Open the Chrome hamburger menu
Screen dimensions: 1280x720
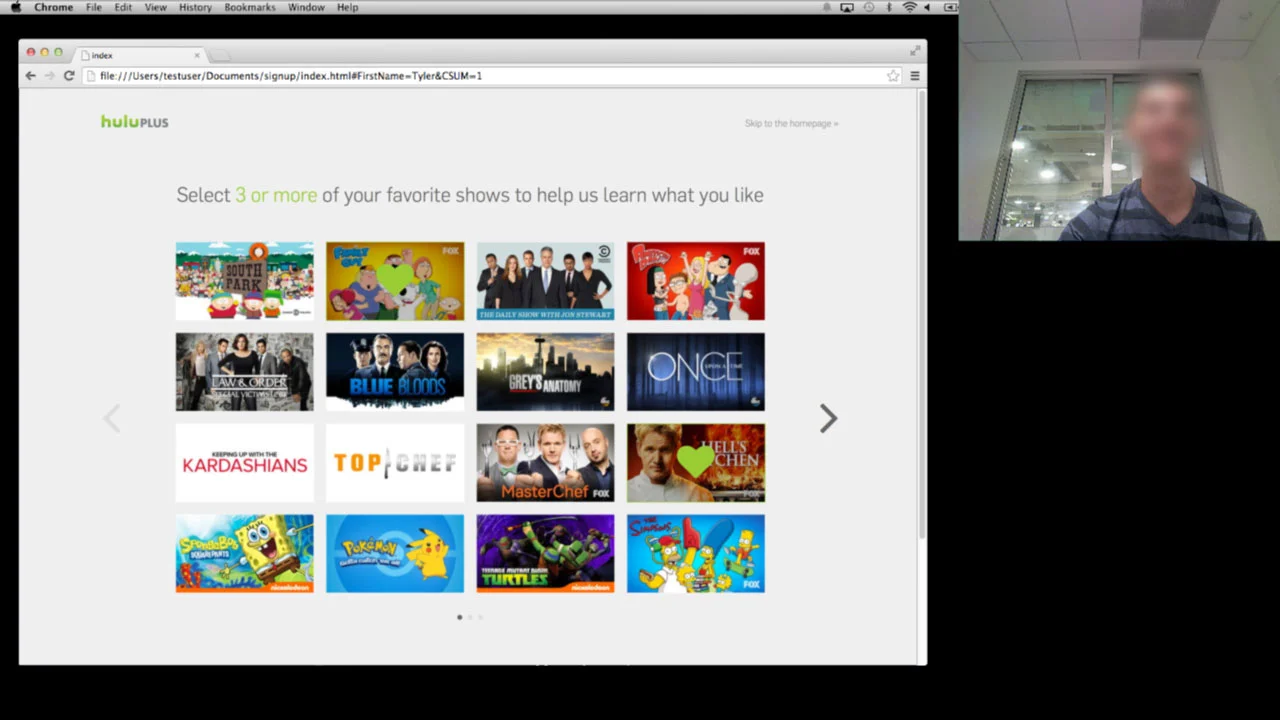click(x=914, y=75)
